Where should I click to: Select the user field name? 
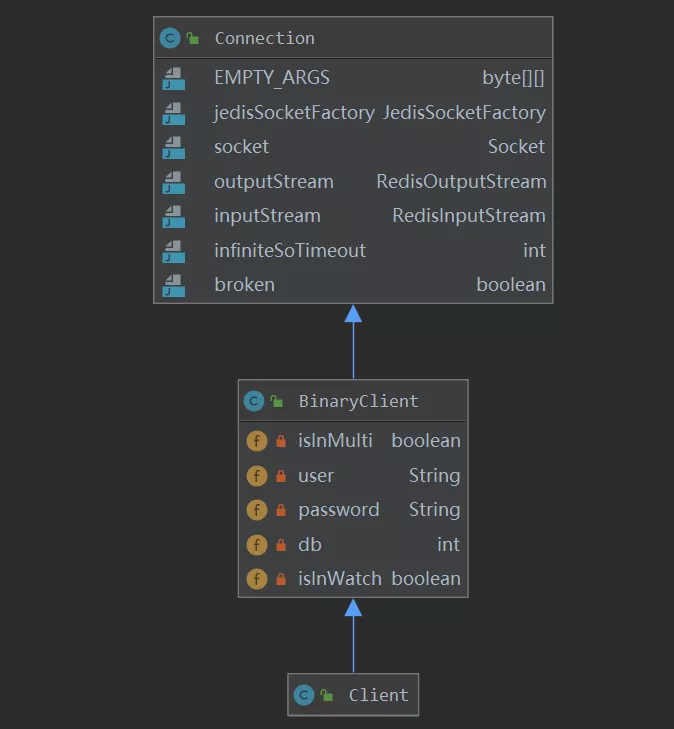click(x=316, y=476)
